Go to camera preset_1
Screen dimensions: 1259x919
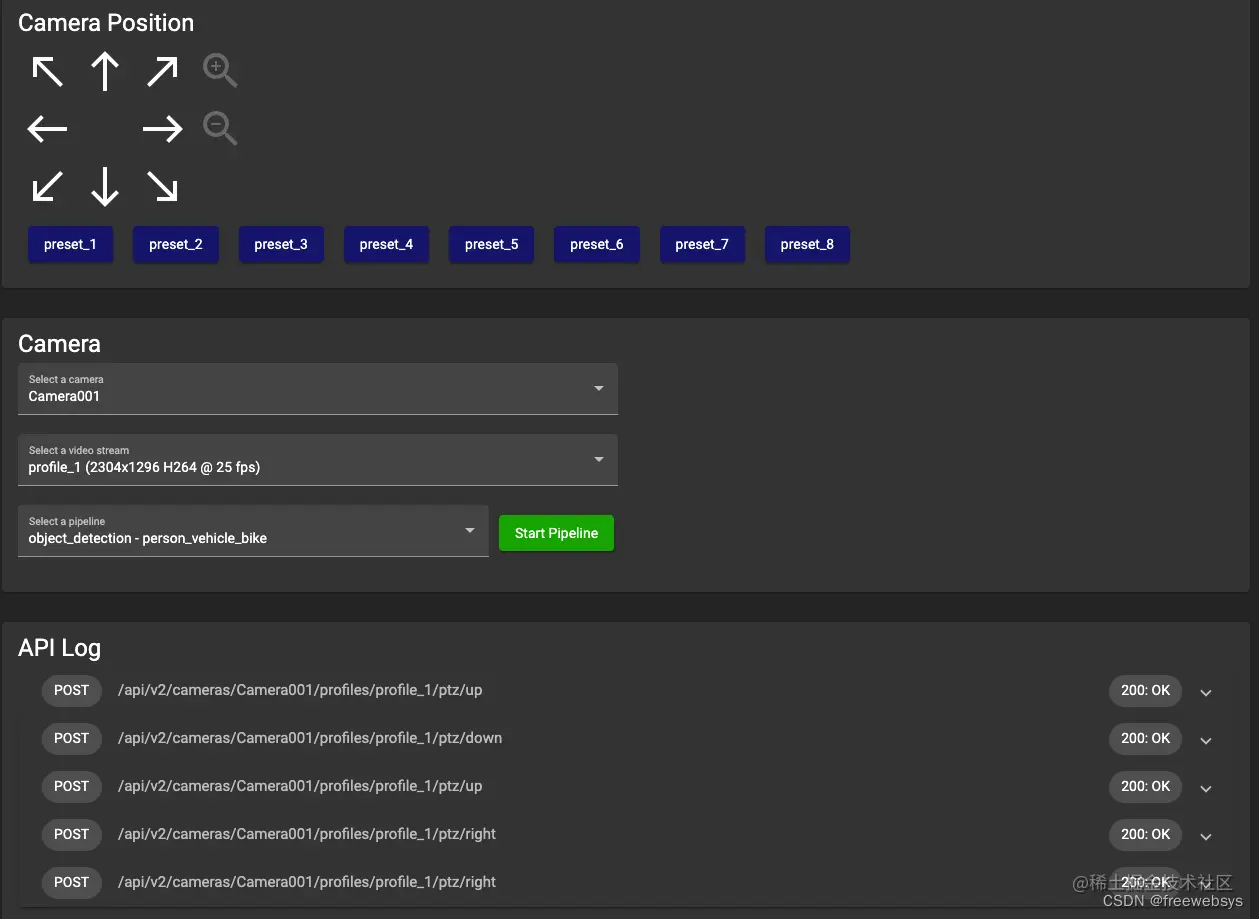click(70, 244)
